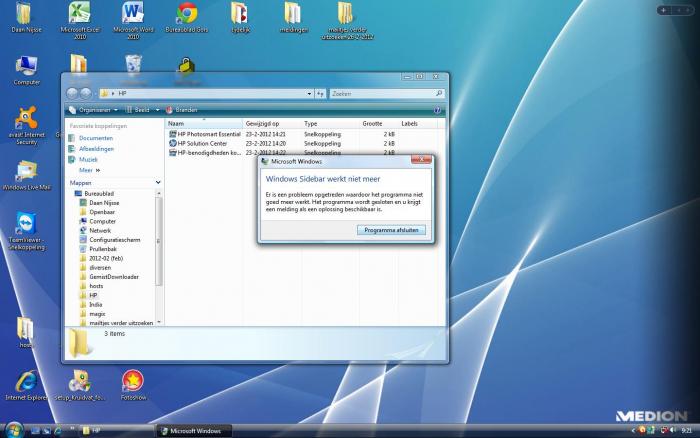This screenshot has height=438, width=700.
Task: Open the tijdelijk desktop folder
Action: coord(240,18)
